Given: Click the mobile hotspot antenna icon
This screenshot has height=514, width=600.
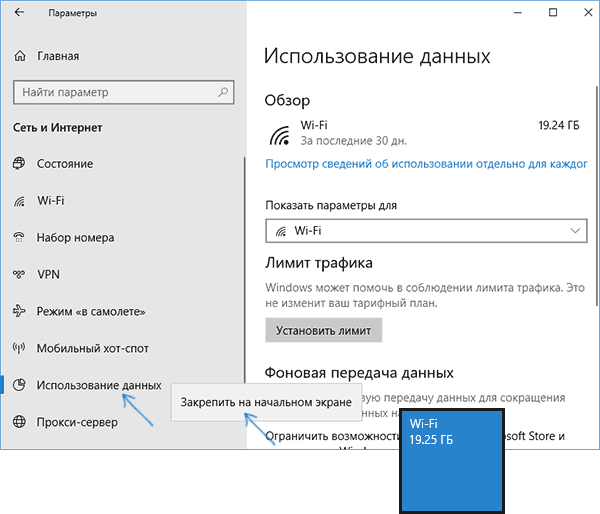Looking at the screenshot, I should tap(19, 348).
